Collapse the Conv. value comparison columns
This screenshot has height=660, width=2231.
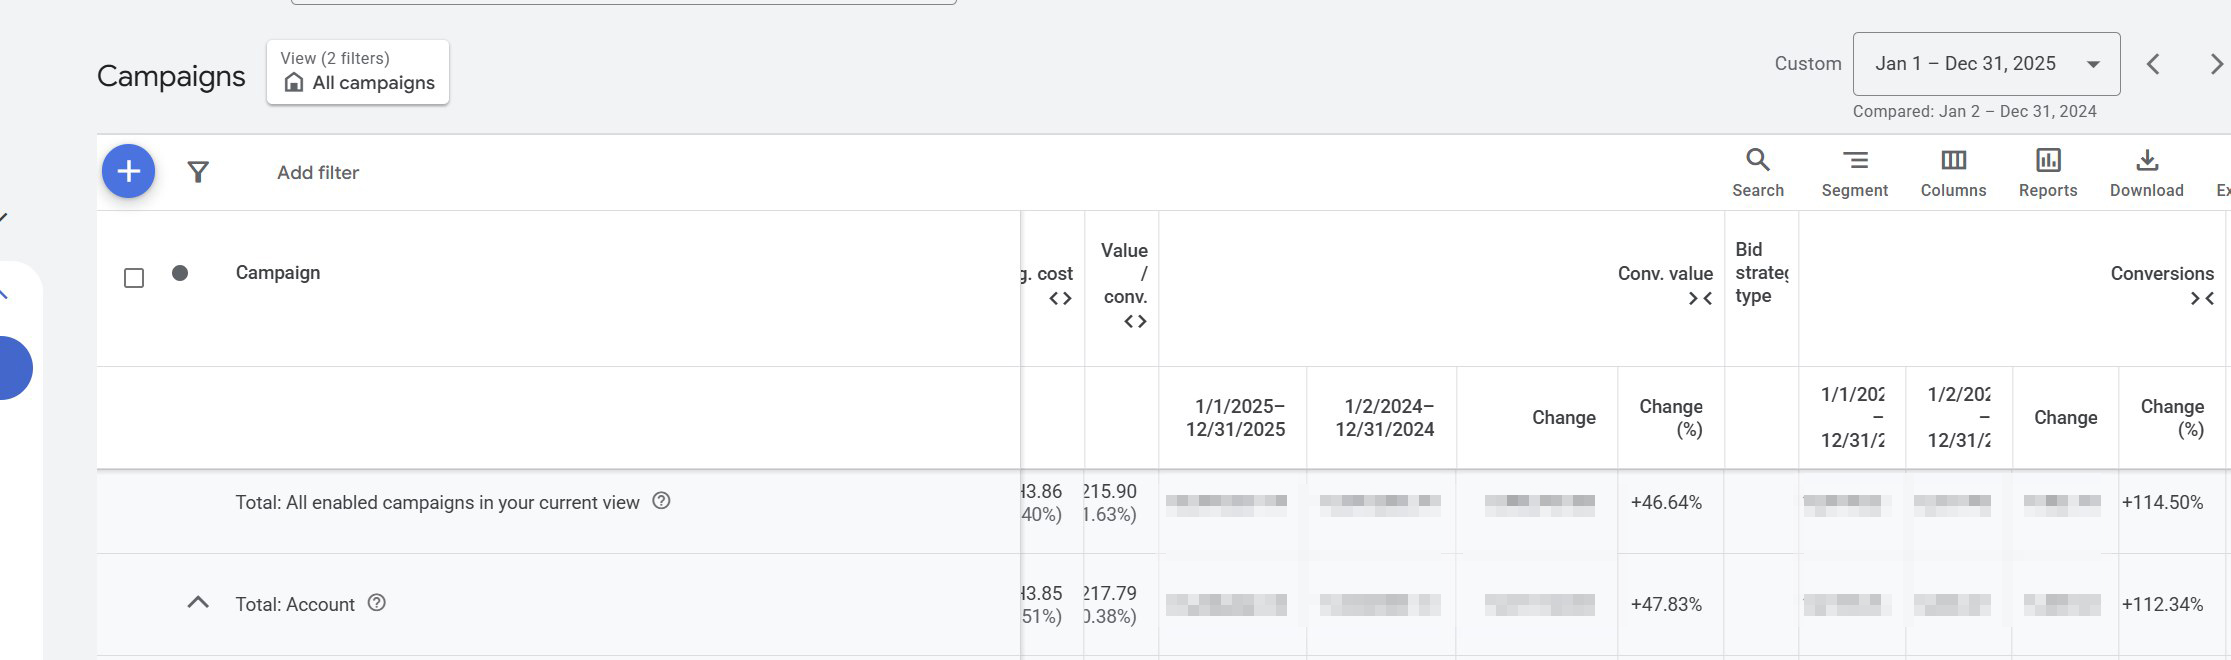(1700, 298)
